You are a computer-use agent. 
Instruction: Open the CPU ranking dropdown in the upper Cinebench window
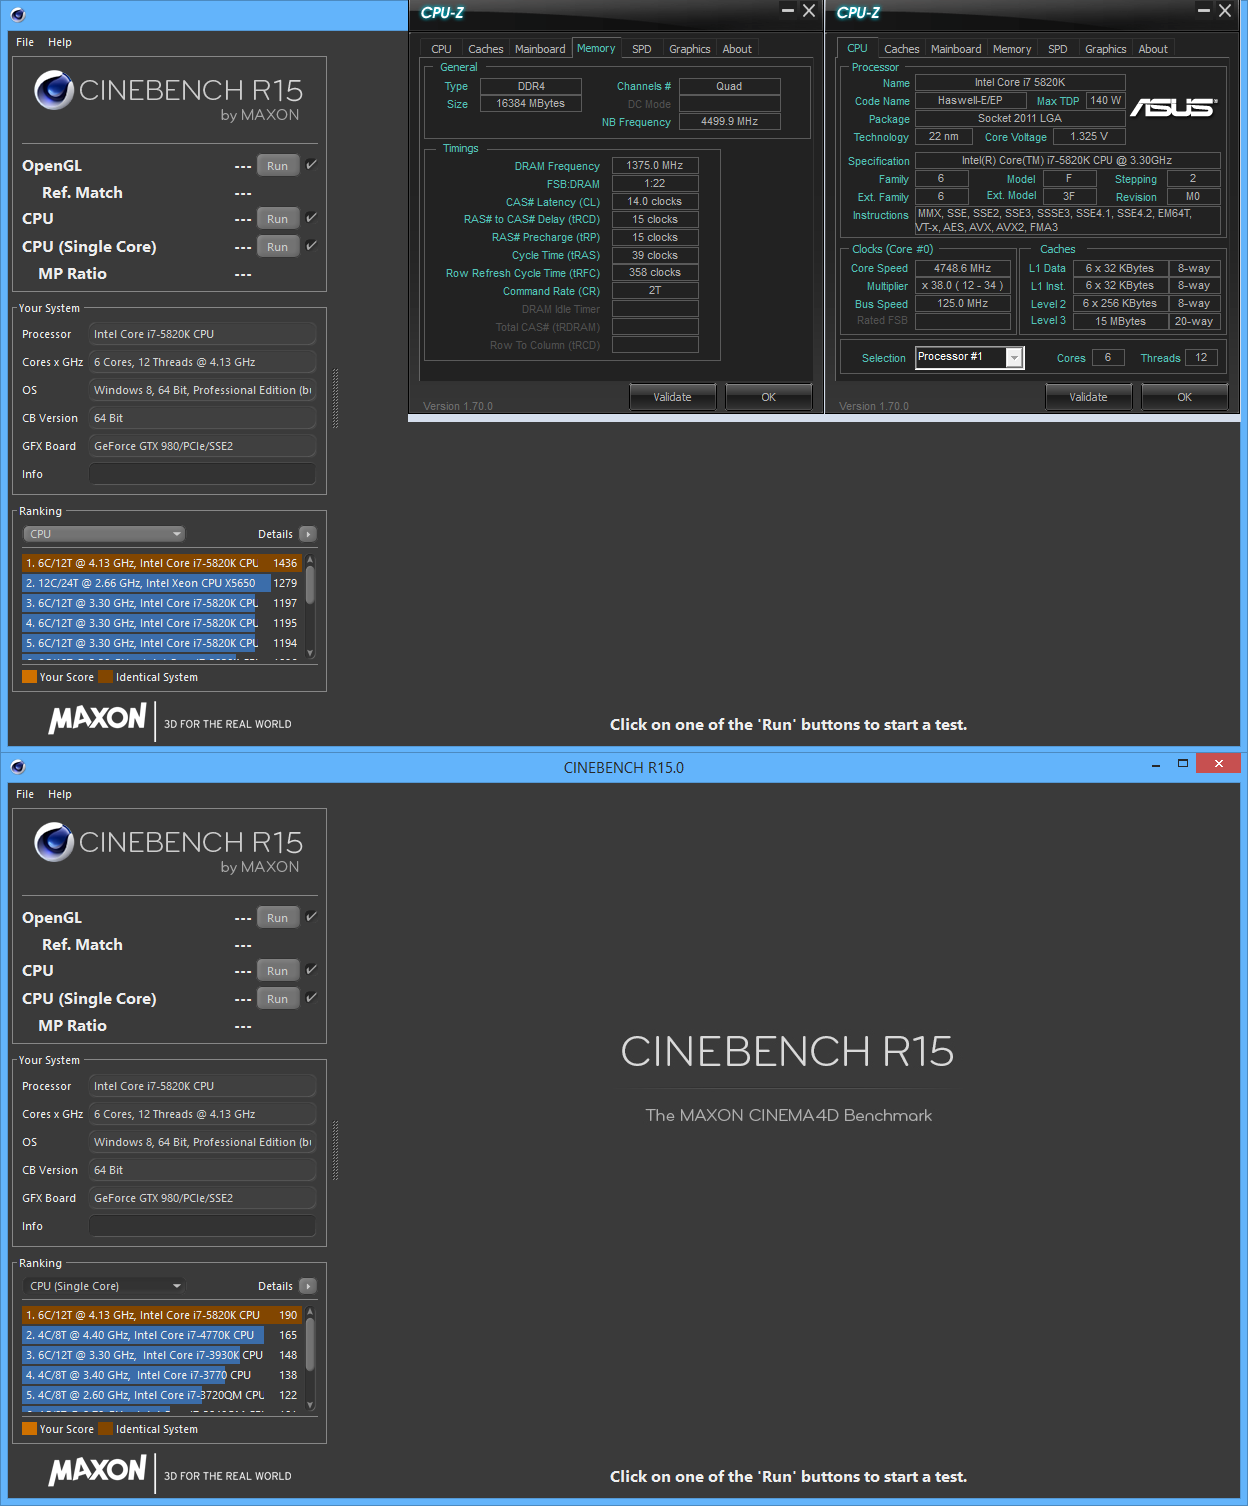point(105,534)
